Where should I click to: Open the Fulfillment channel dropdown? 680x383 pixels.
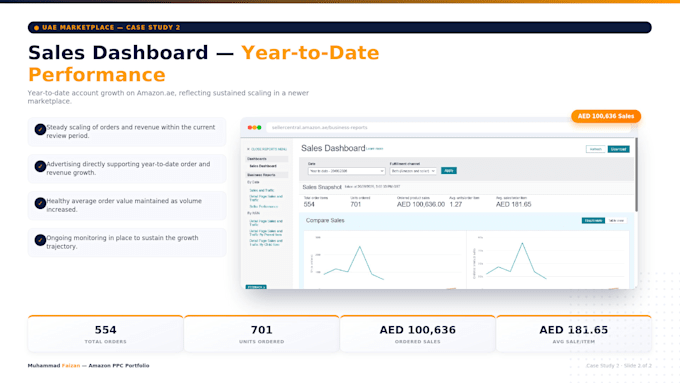coord(412,171)
